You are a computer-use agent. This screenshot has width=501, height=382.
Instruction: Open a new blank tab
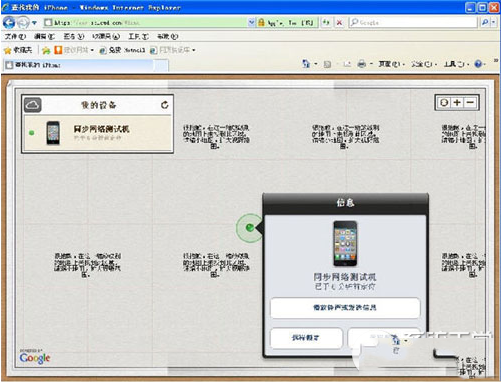tap(162, 65)
